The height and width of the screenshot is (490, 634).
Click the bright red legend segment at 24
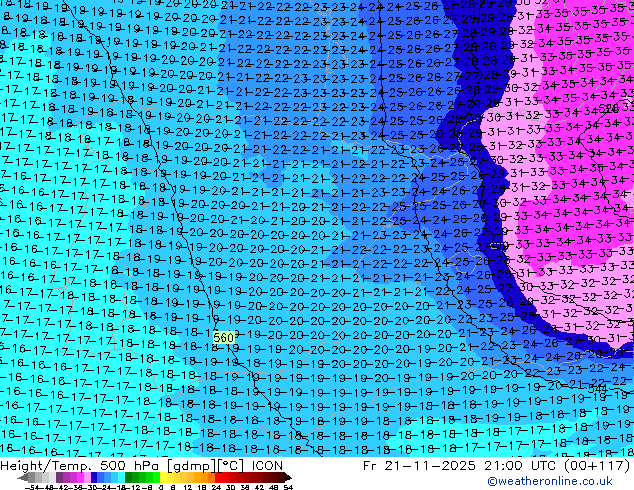218,477
